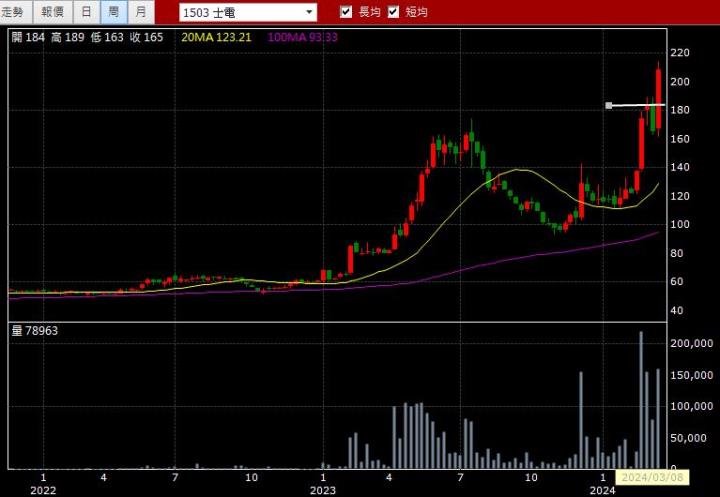
Task: Select the 日 daily chart period
Action: pos(86,12)
